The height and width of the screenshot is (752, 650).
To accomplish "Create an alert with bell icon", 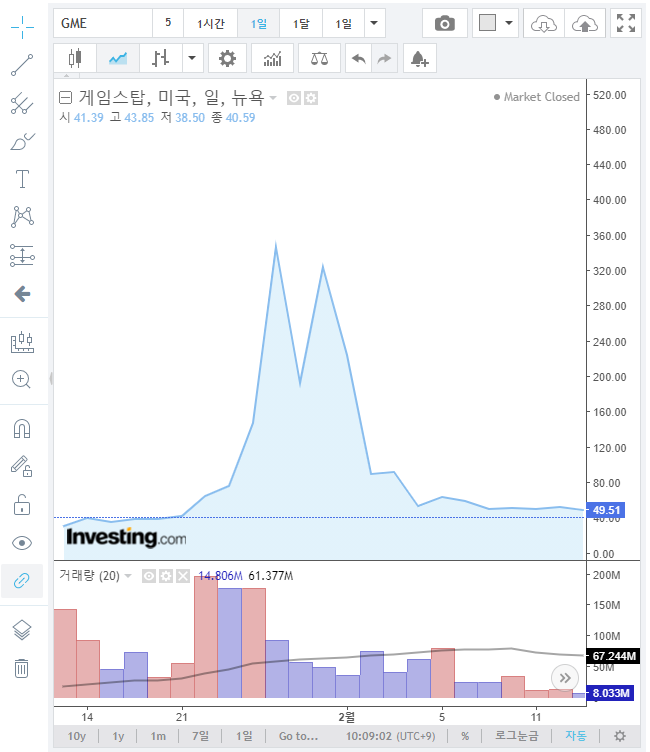I will pyautogui.click(x=420, y=59).
